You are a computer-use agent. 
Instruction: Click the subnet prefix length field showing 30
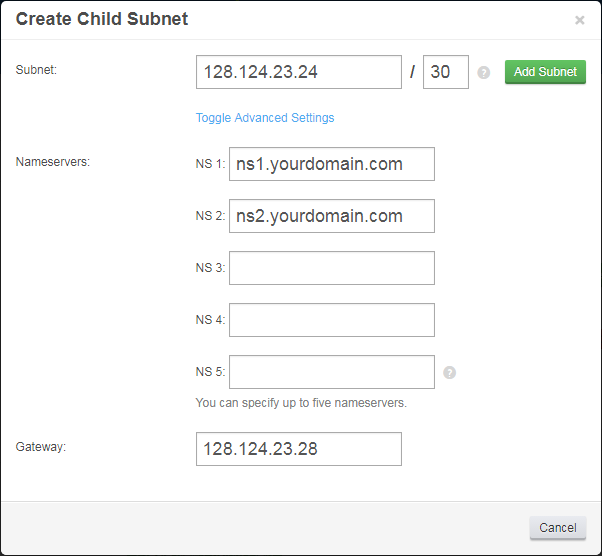446,72
